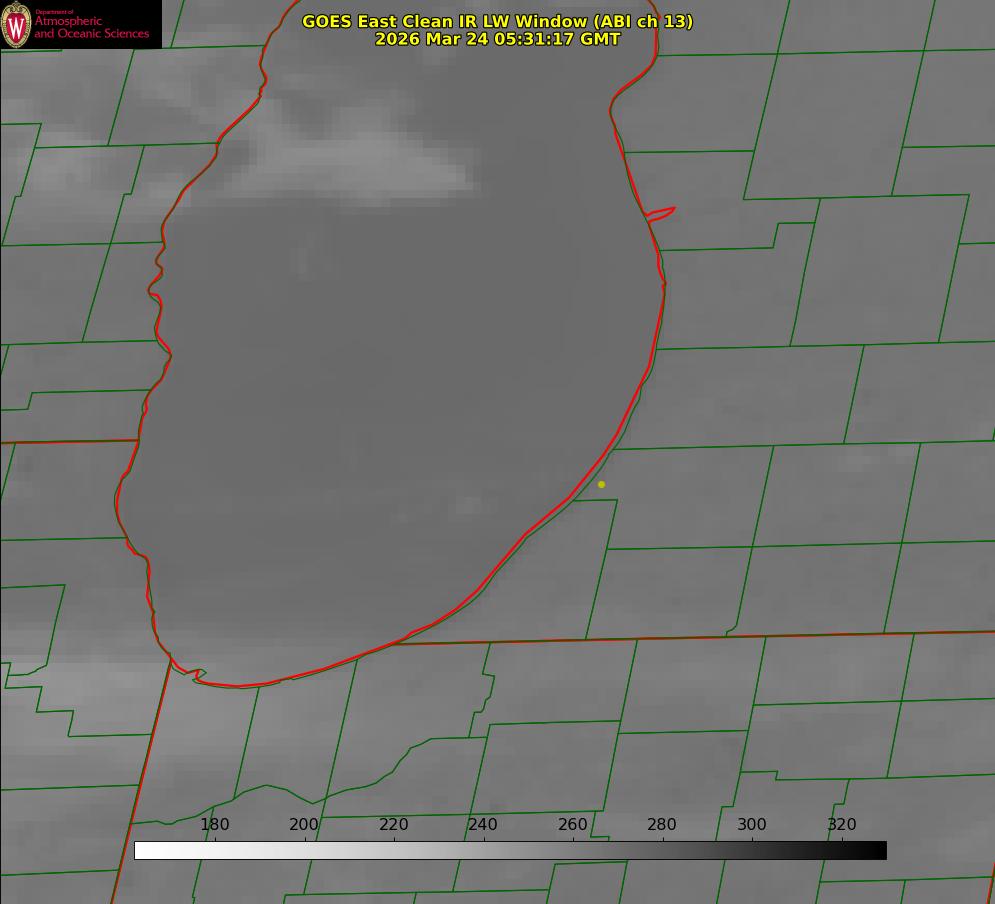Click the University of Wisconsin crest logo
Screen dimensions: 995x904
coord(16,24)
